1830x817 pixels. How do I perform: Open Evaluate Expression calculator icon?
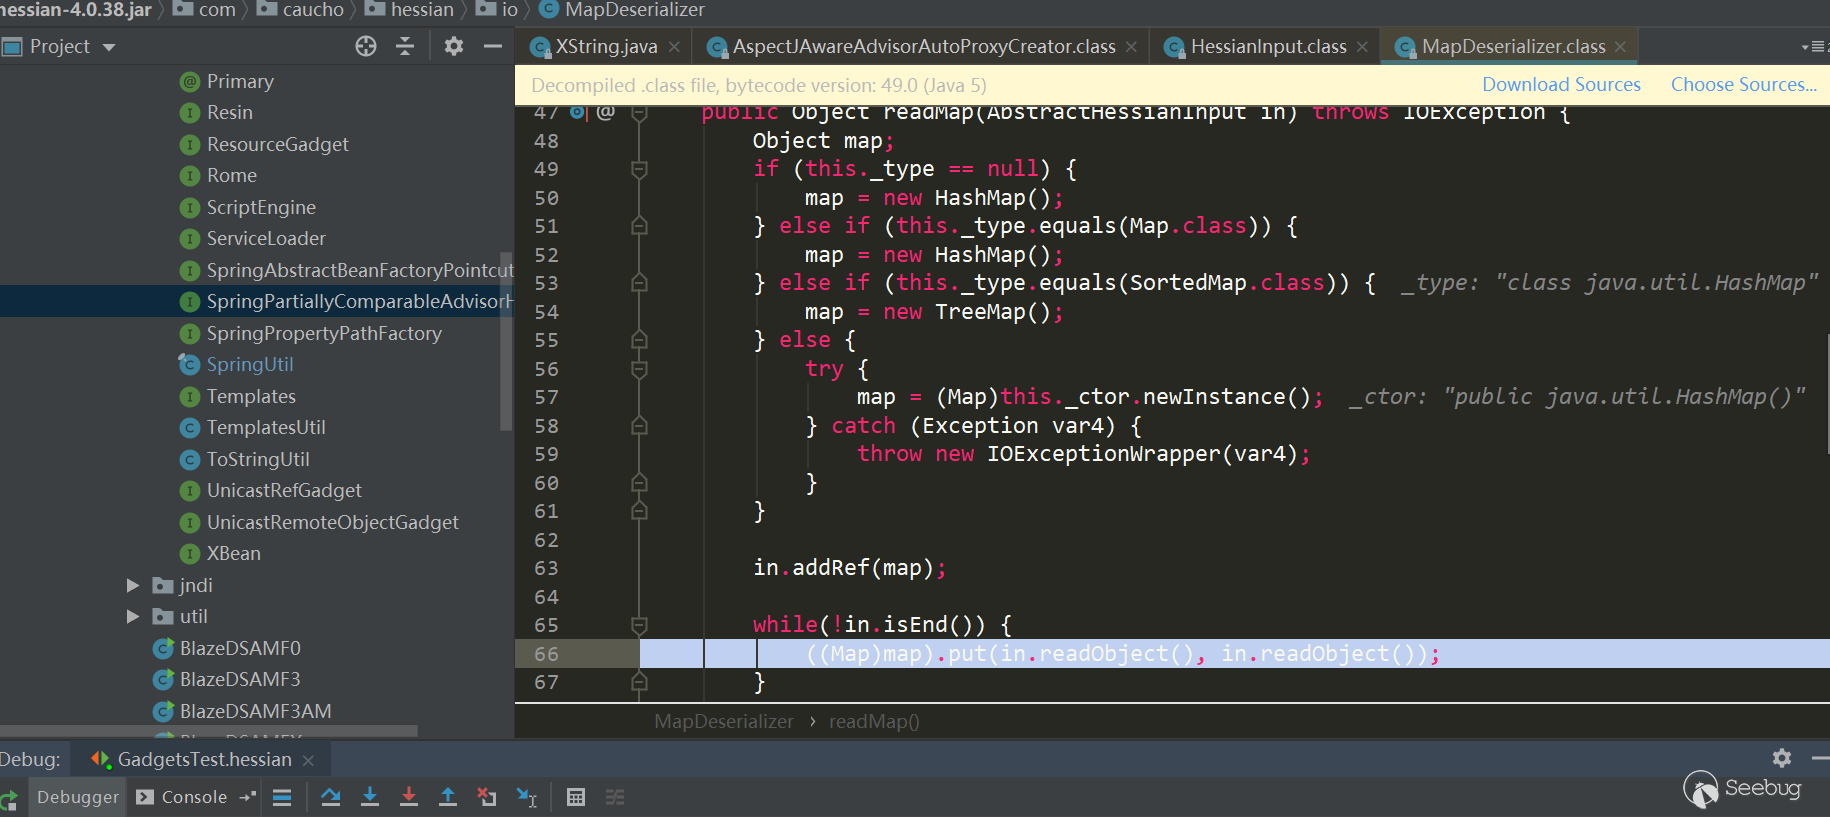576,797
